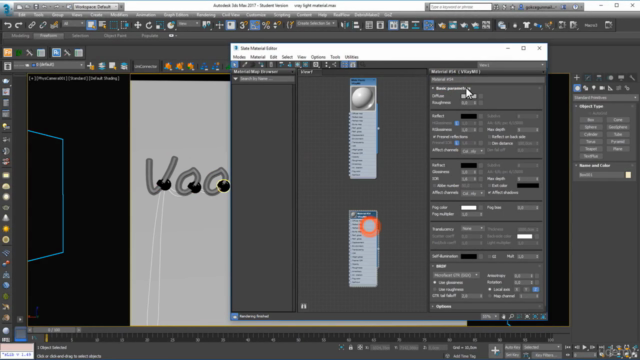Screen dimensions: 640x360
Task: Click the Save file floppy icon in title bar
Action: 36,7
